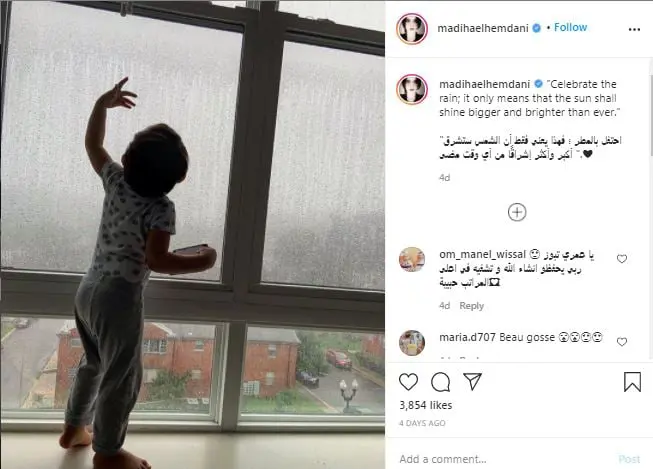Viewport: 653px width, 469px height.
Task: Open maria.d707's avatar
Action: (x=412, y=343)
